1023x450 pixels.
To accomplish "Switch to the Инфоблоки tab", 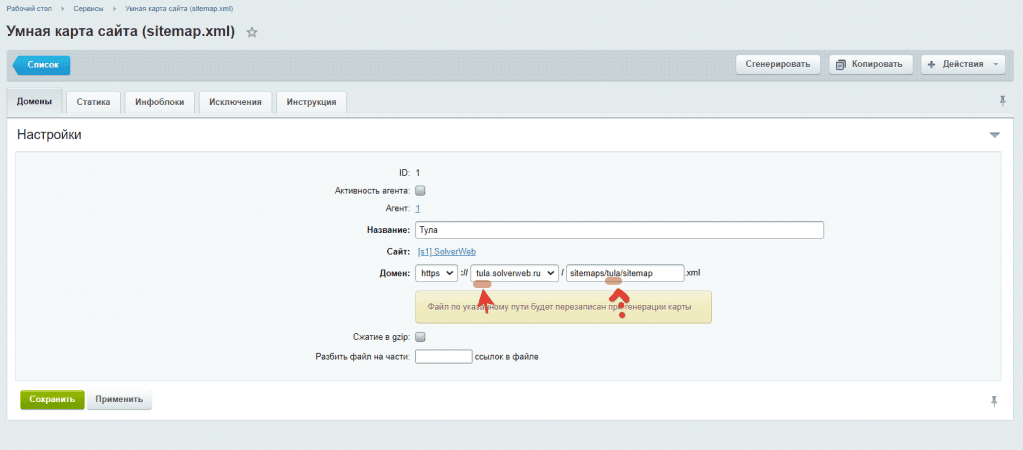I will (159, 102).
